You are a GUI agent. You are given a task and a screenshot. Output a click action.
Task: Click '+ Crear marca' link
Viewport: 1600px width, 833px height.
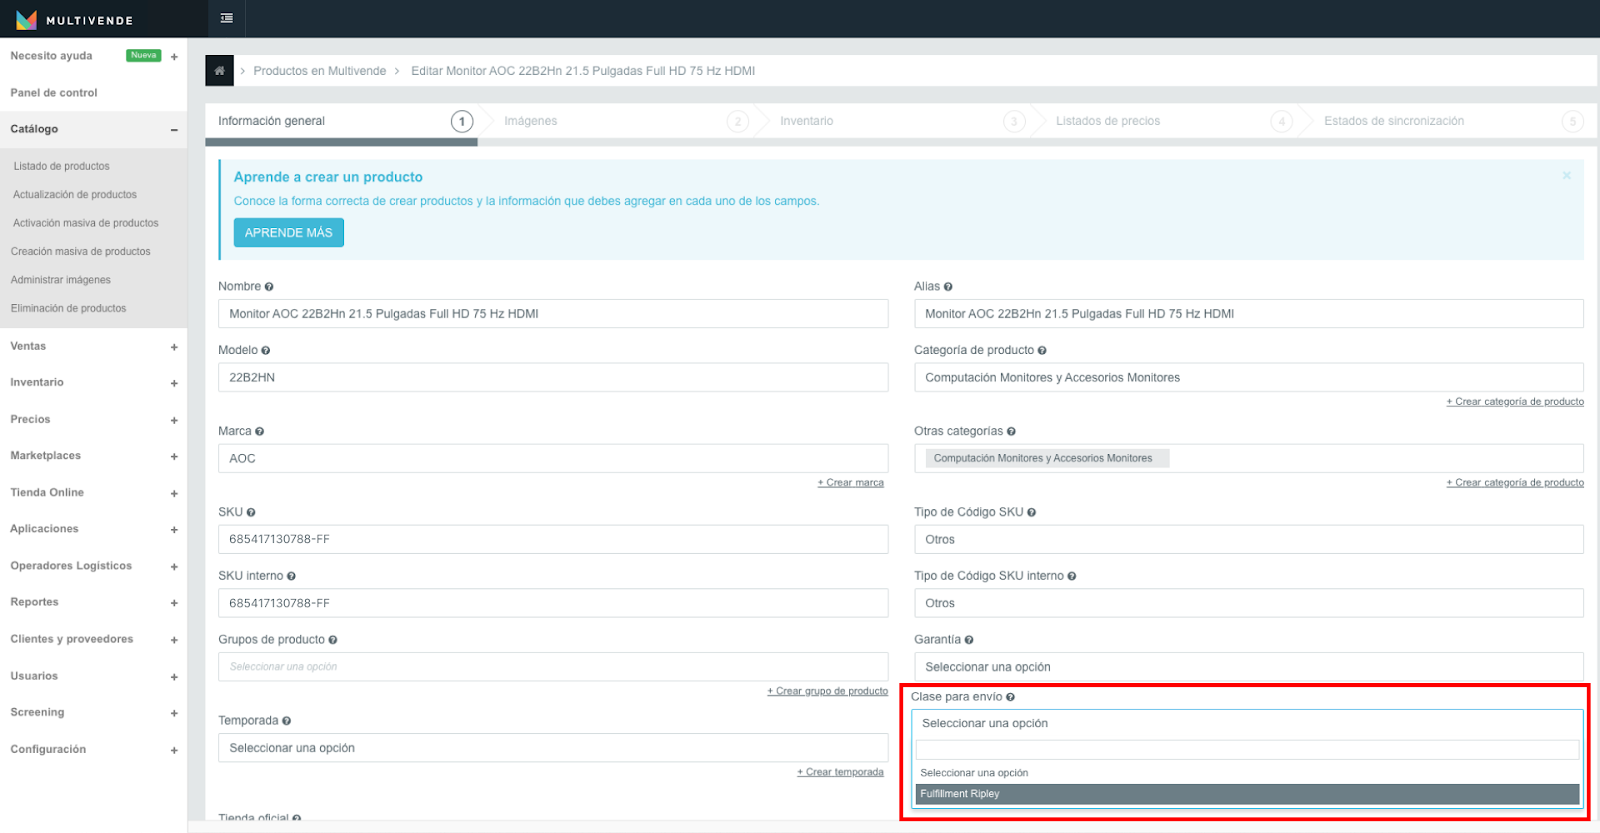[x=851, y=483]
